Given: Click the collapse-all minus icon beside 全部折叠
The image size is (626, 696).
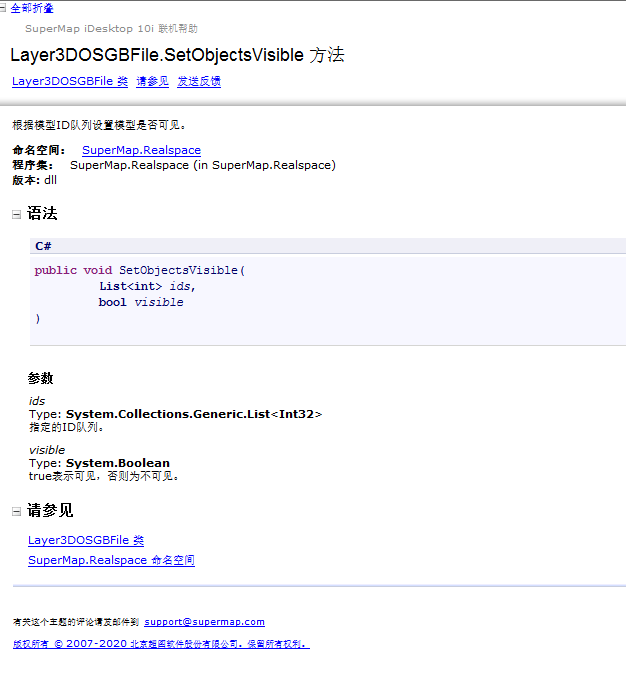Looking at the screenshot, I should click(x=3, y=8).
